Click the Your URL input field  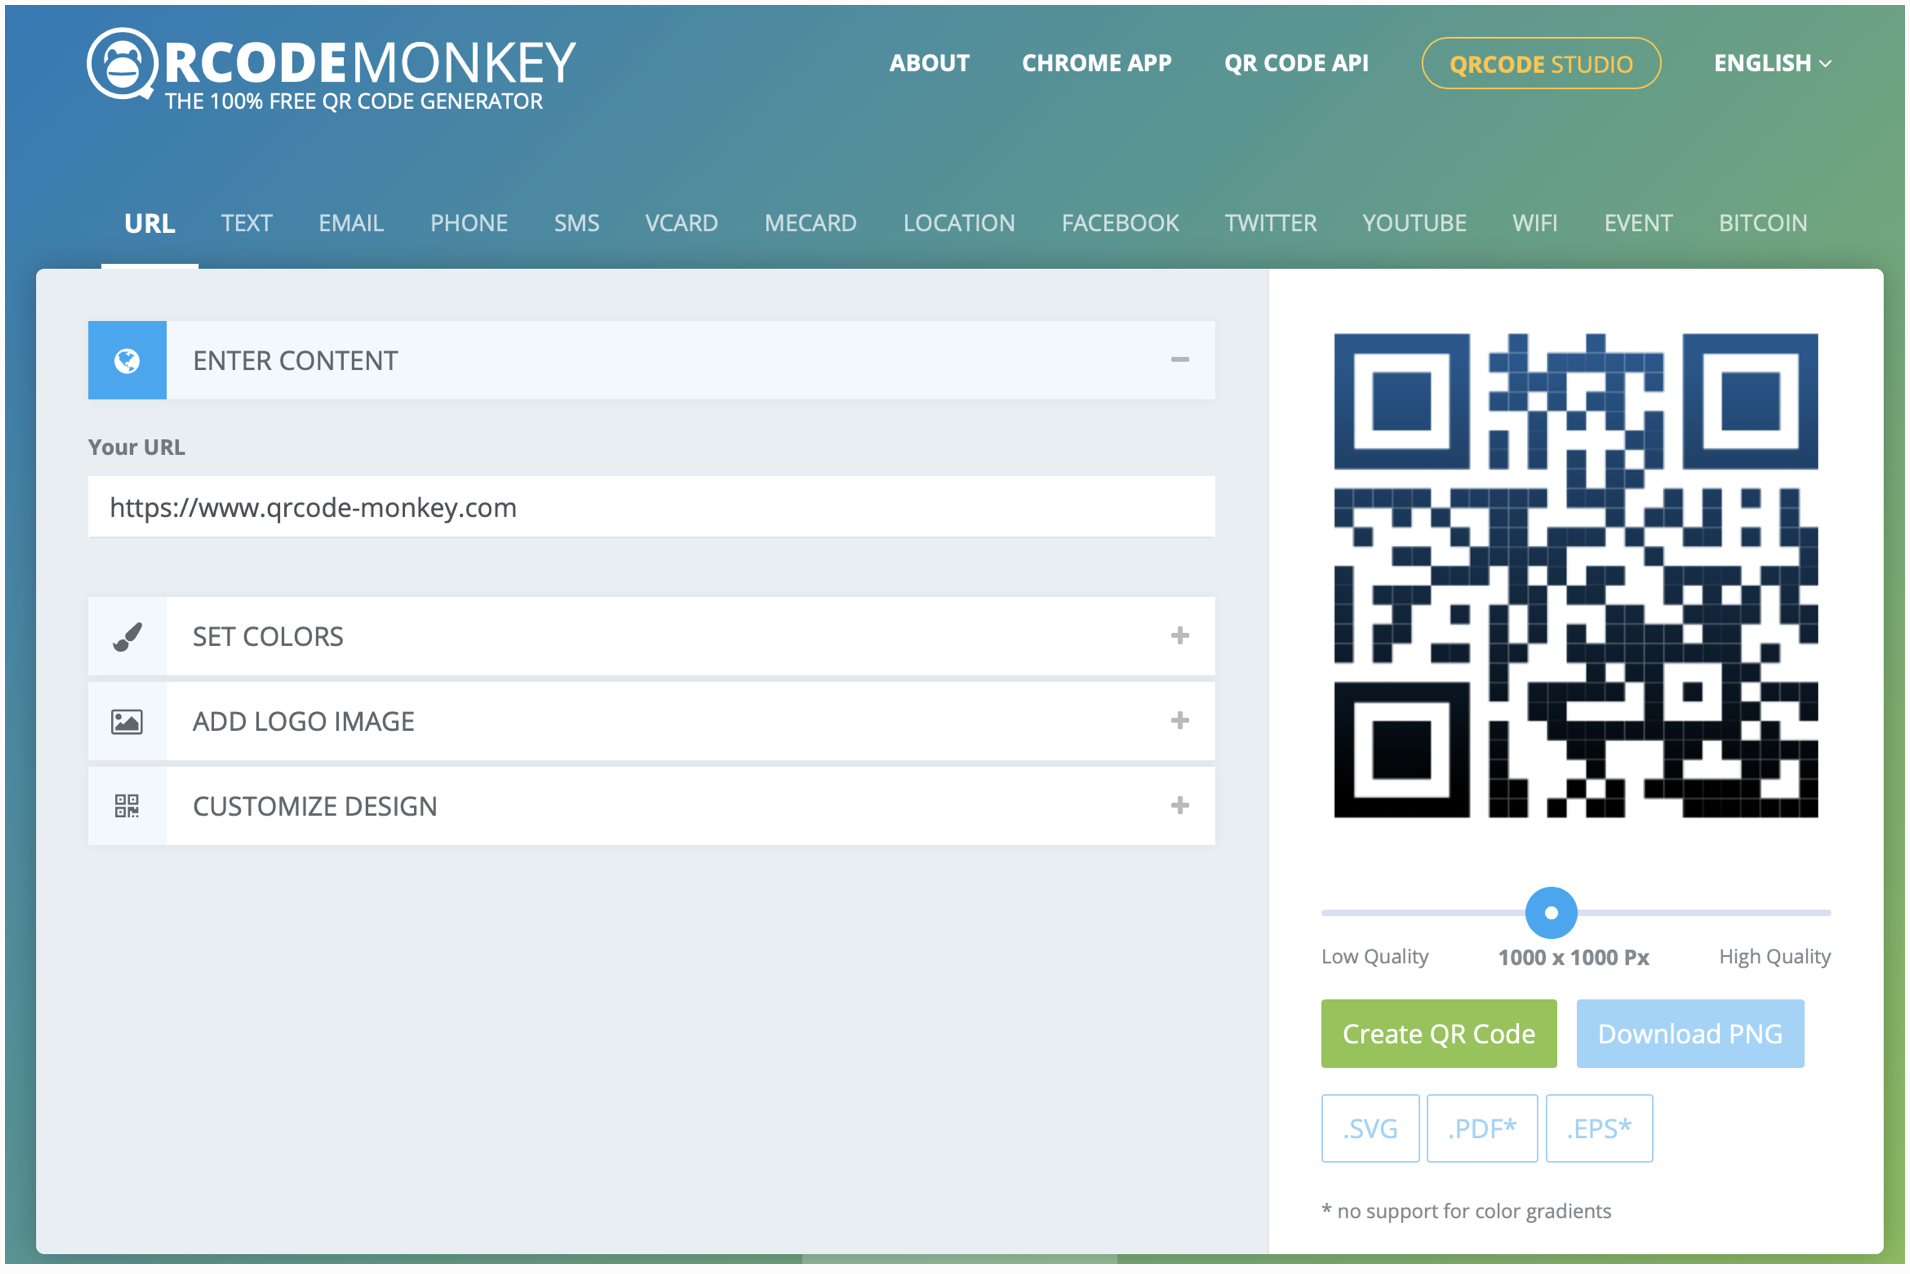(651, 507)
